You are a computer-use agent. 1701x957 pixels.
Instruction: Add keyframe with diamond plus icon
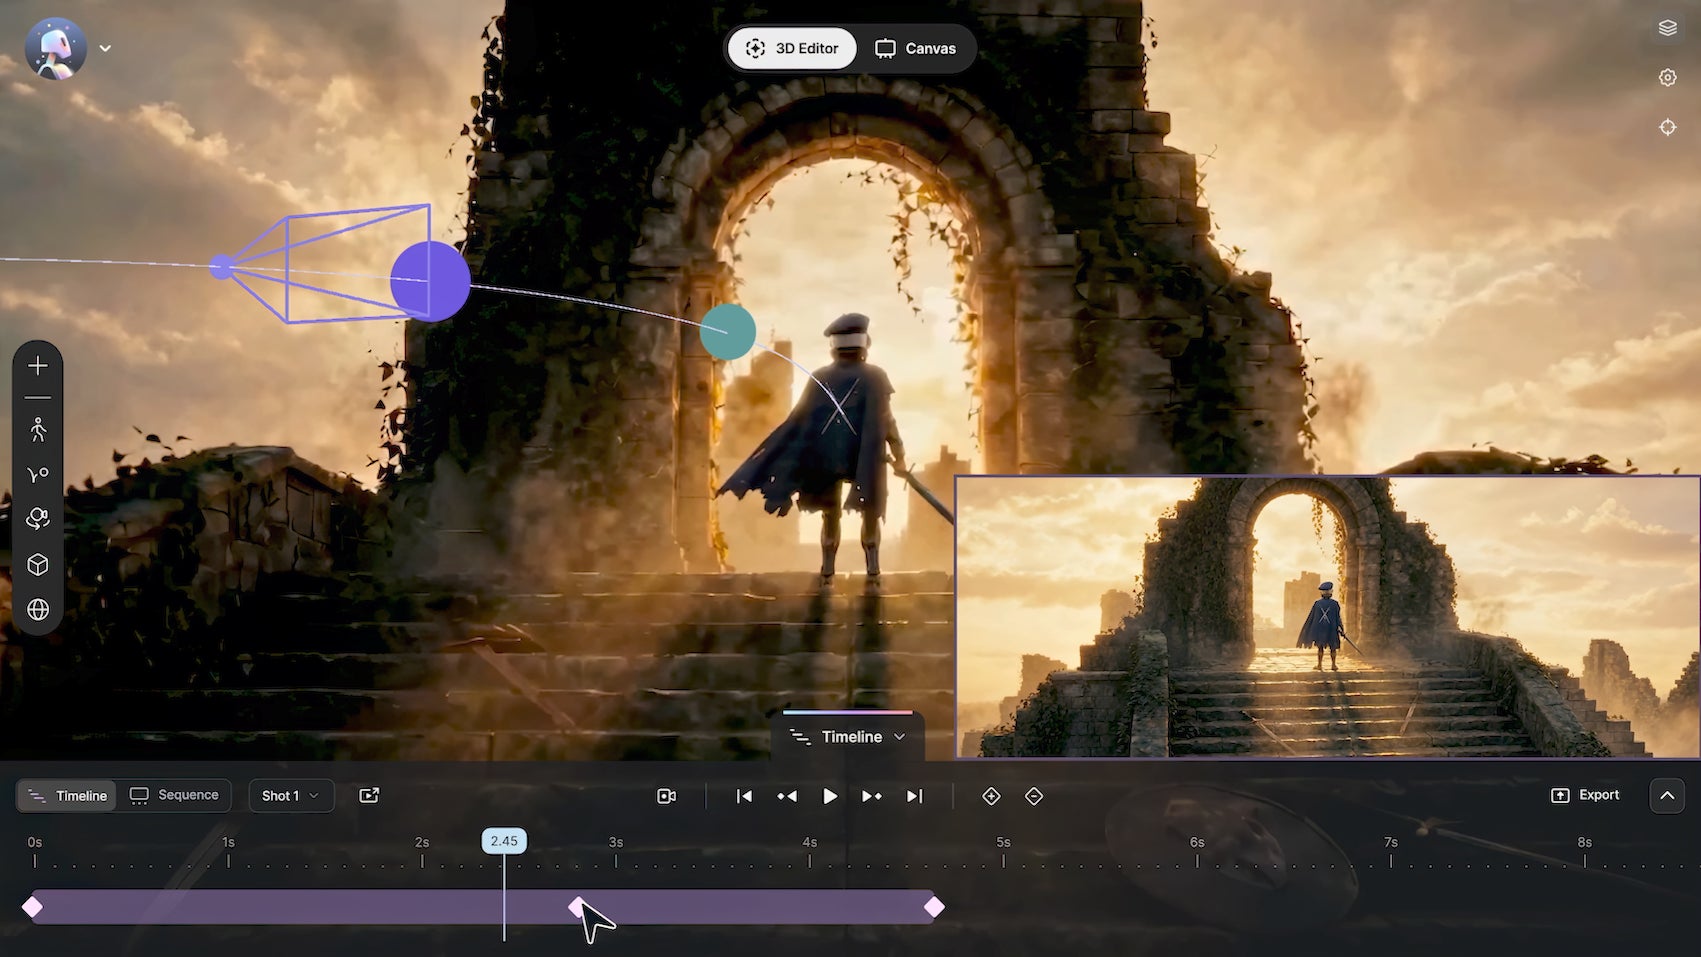click(x=991, y=796)
